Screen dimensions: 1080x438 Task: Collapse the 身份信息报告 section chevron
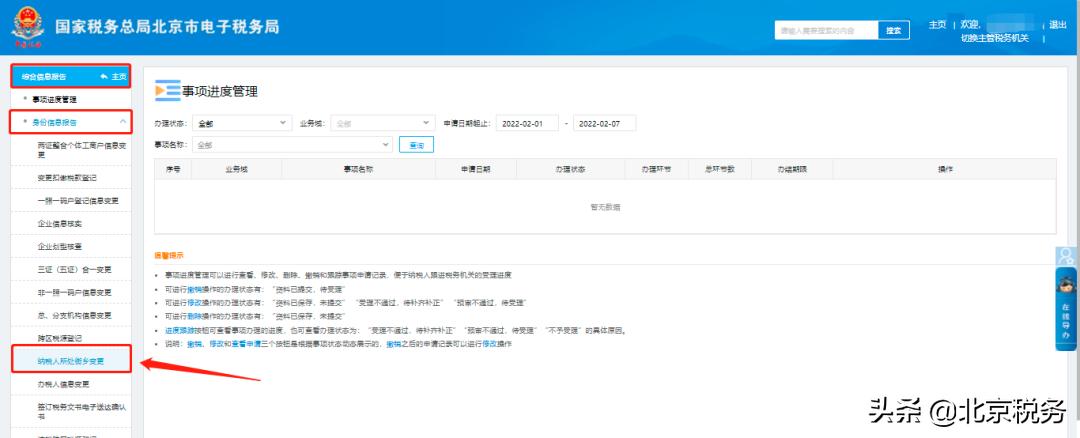point(123,122)
